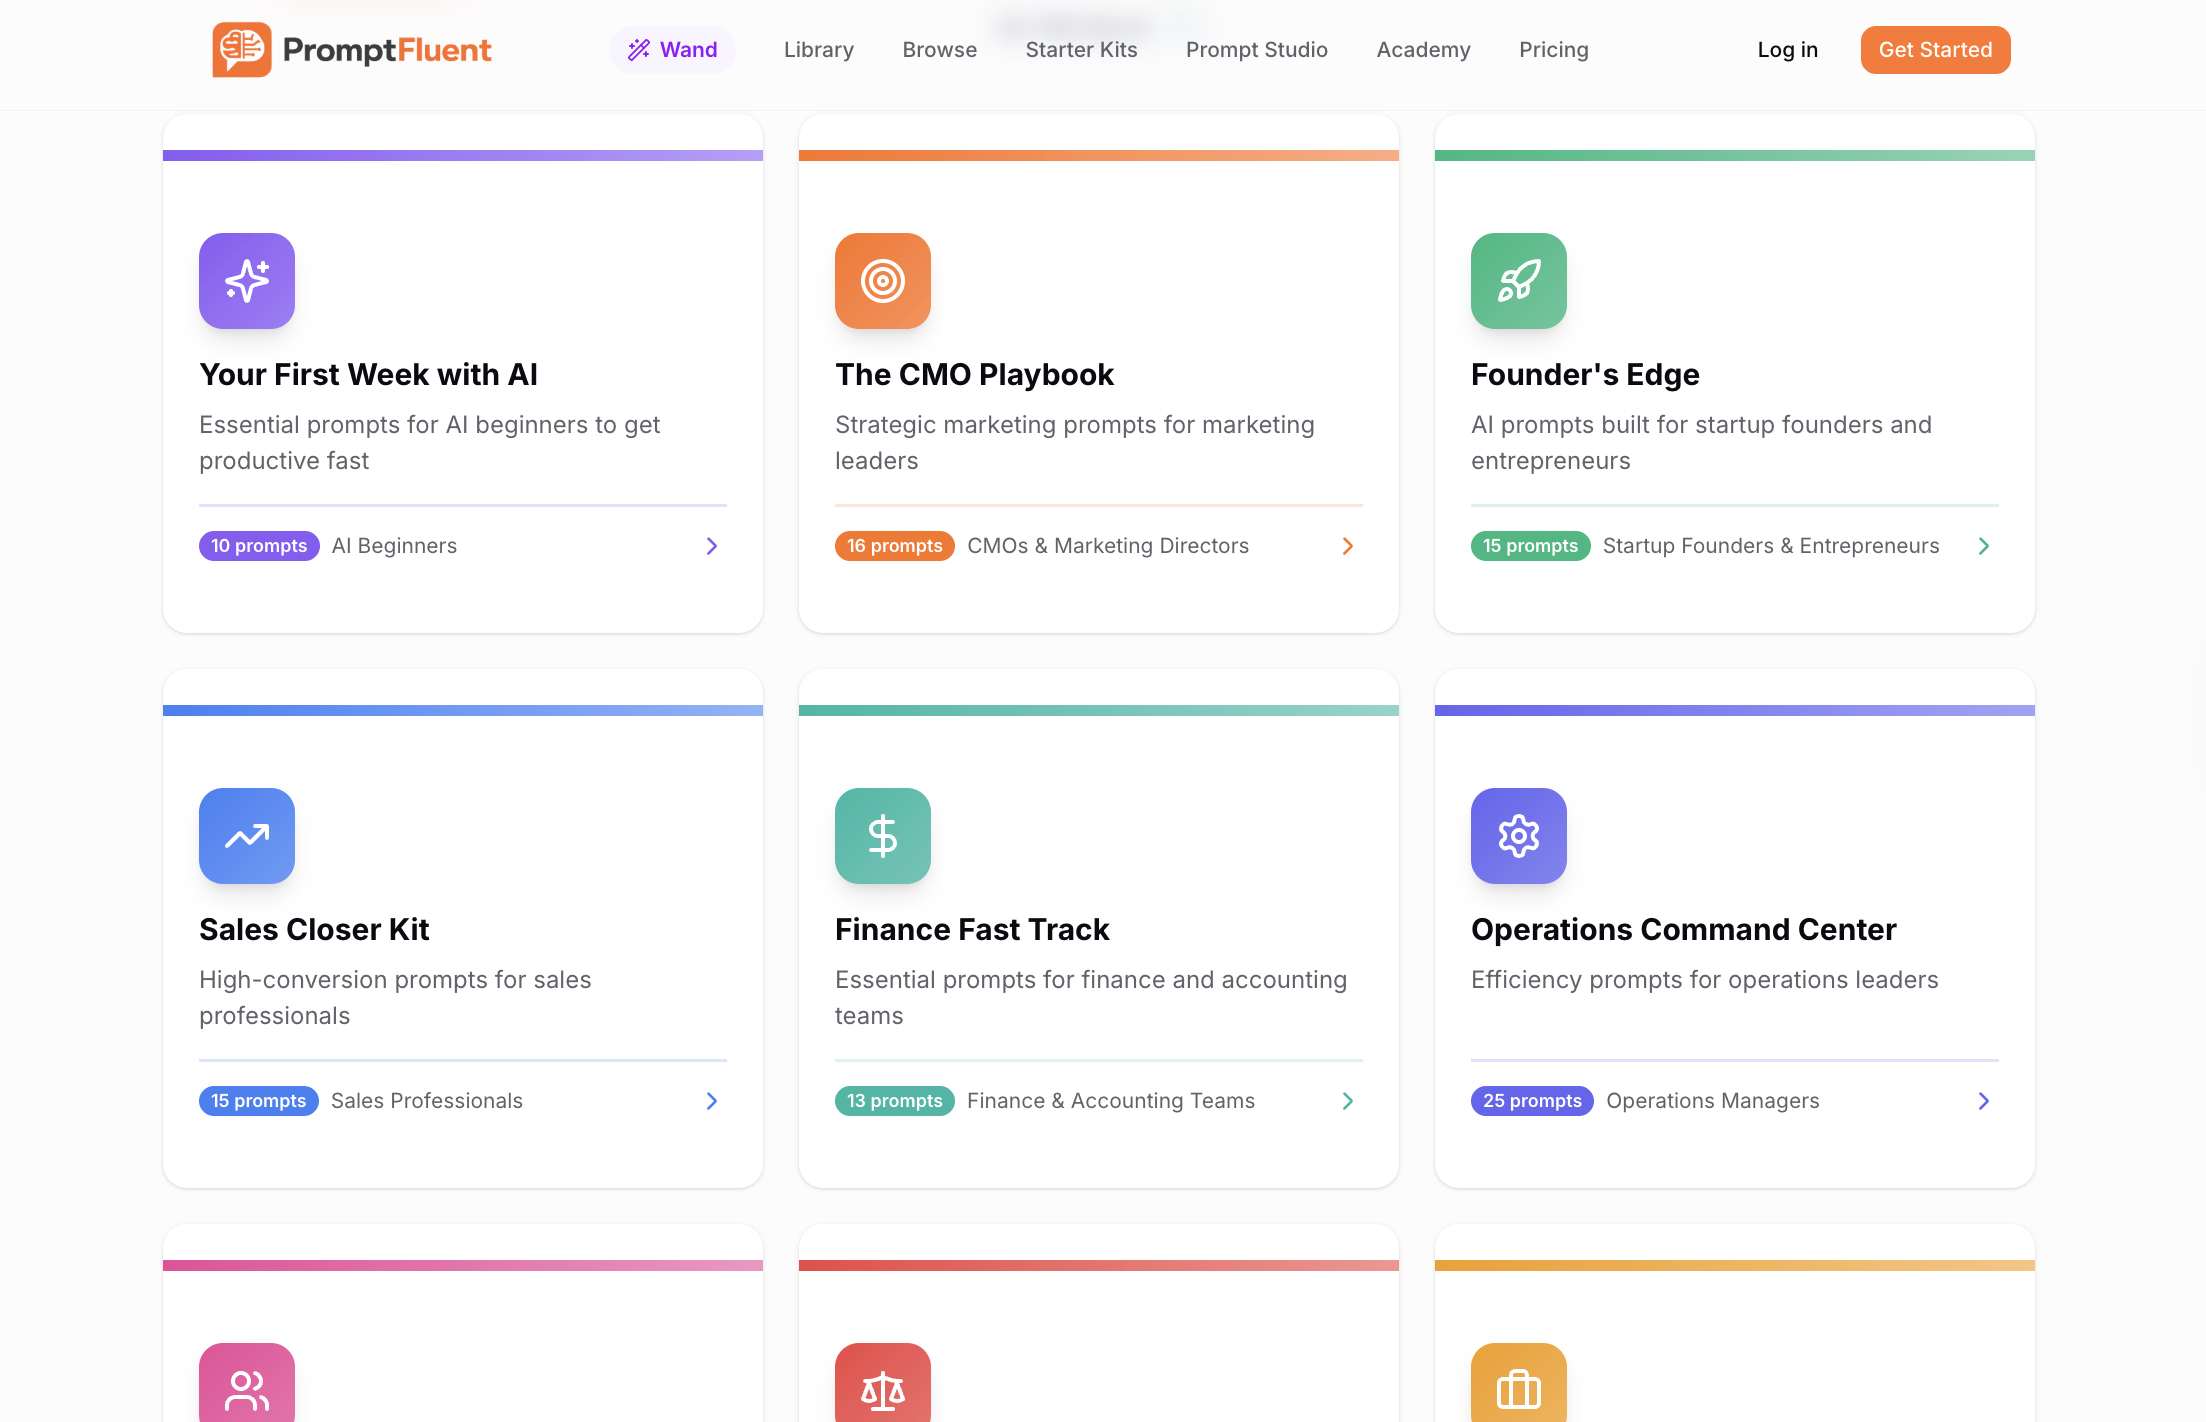Click the sparkle icon on Your First Week with AI
Viewport: 2206px width, 1422px height.
[246, 281]
